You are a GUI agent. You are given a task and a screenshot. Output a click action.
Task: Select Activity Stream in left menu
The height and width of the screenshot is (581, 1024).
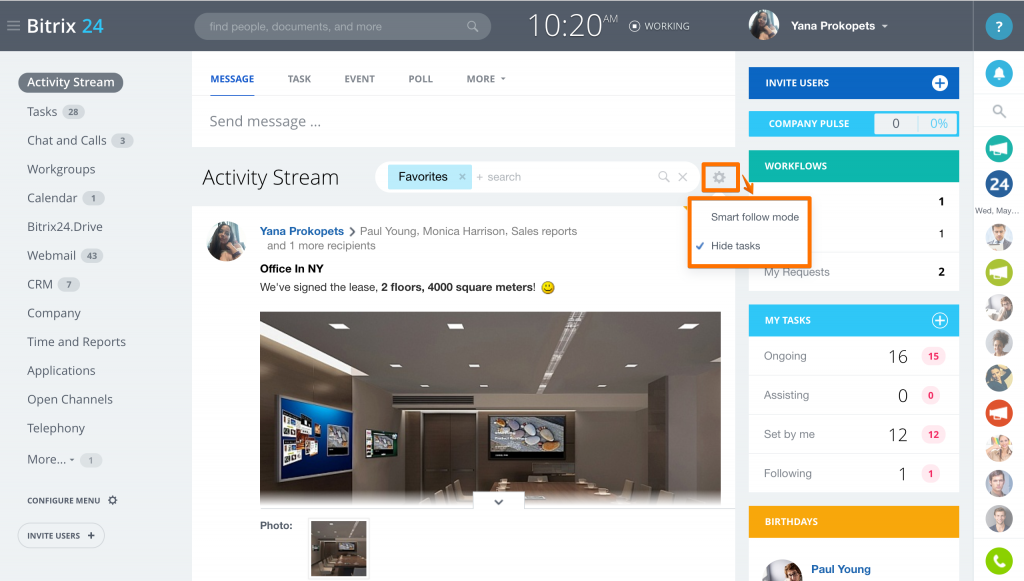[x=71, y=82]
